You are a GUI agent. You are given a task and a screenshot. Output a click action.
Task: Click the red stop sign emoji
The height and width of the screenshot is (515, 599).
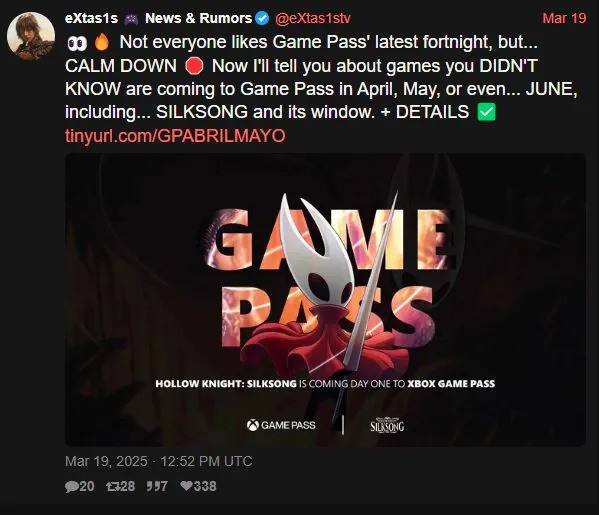(x=194, y=66)
